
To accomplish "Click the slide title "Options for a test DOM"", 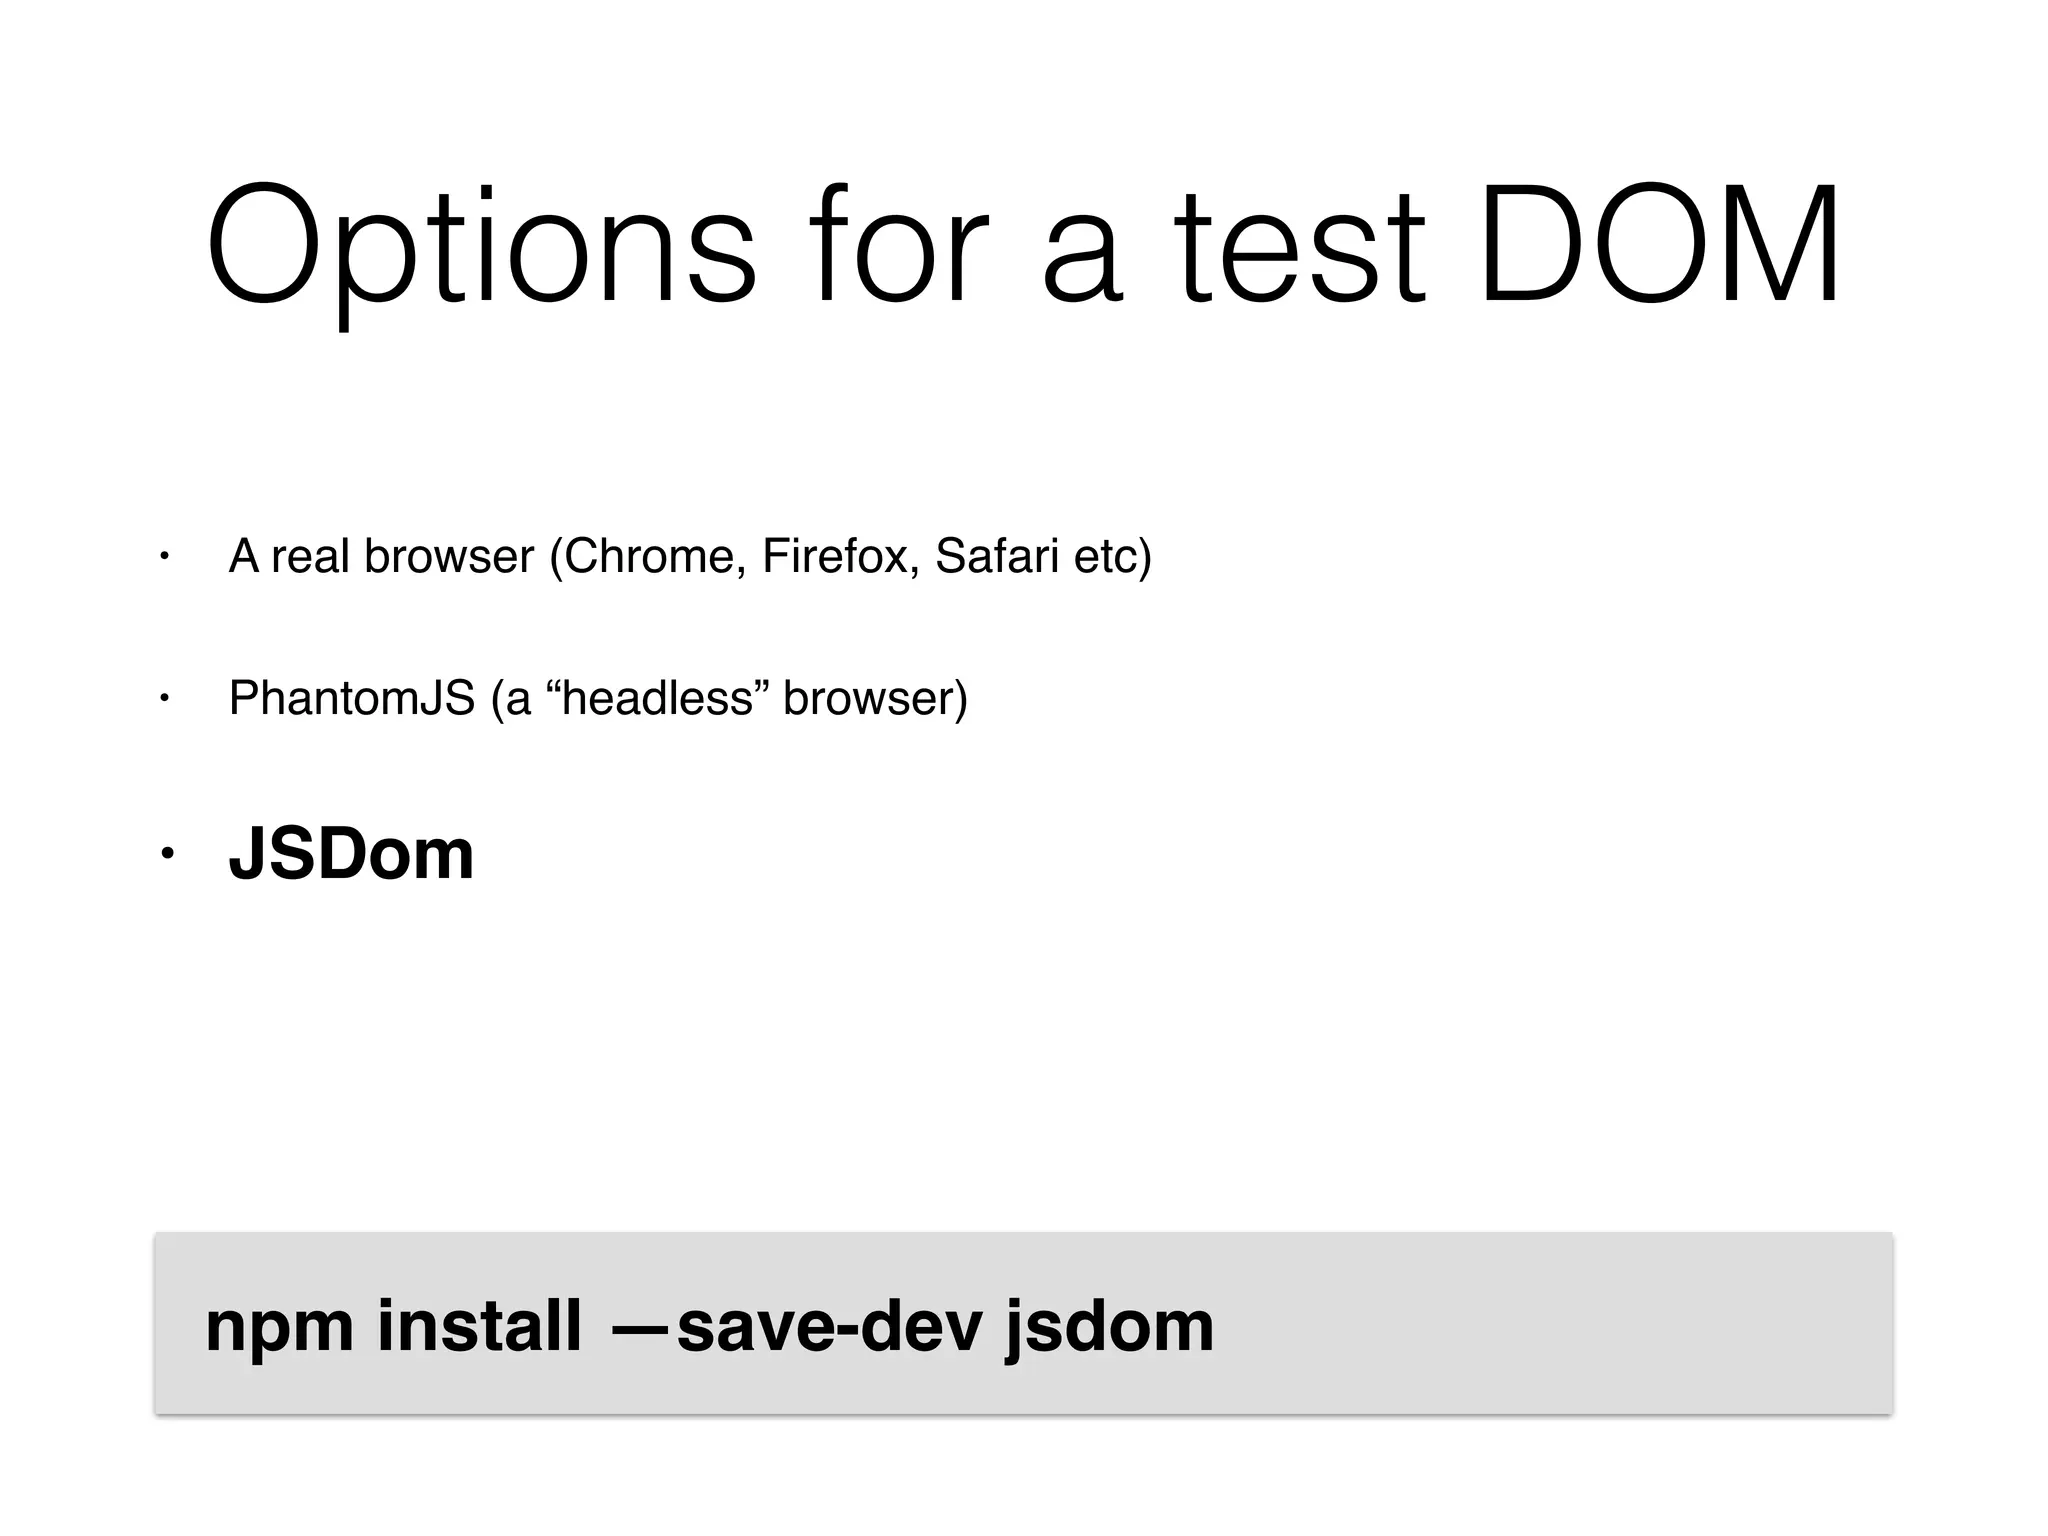I will click(1023, 250).
